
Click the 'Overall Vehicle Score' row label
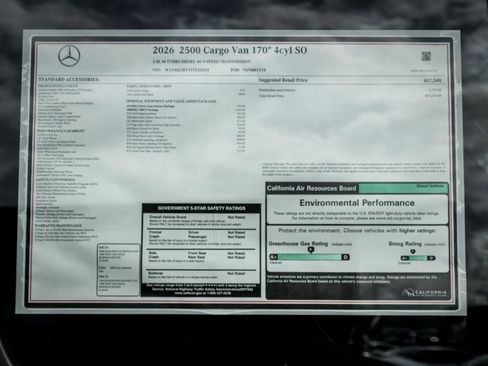[168, 217]
